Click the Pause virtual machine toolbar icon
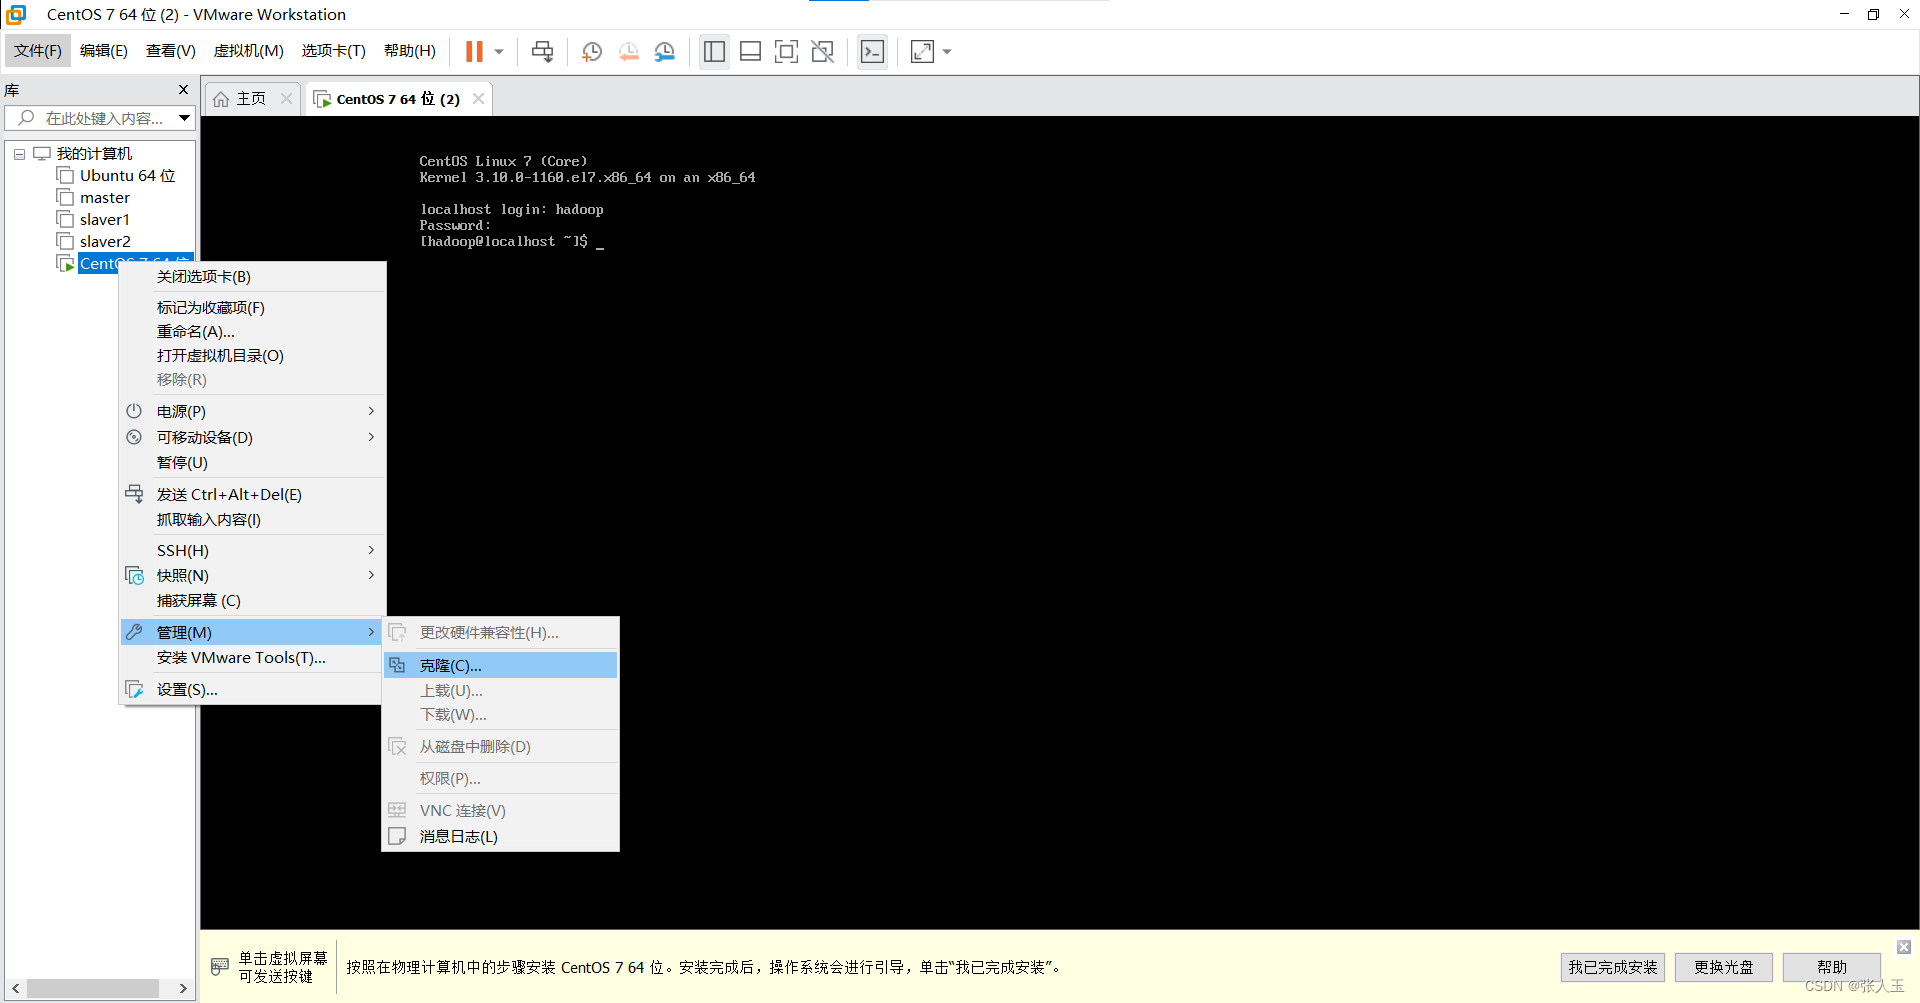The width and height of the screenshot is (1920, 1003). pos(474,51)
